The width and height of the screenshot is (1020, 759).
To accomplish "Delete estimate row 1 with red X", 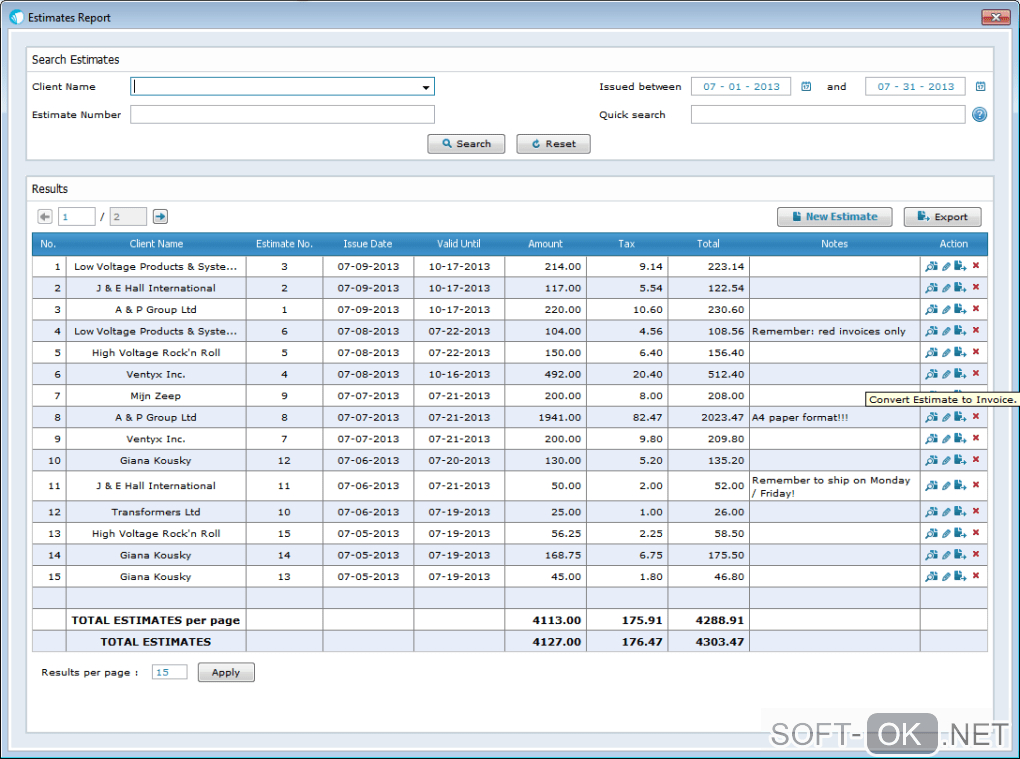I will coord(976,266).
